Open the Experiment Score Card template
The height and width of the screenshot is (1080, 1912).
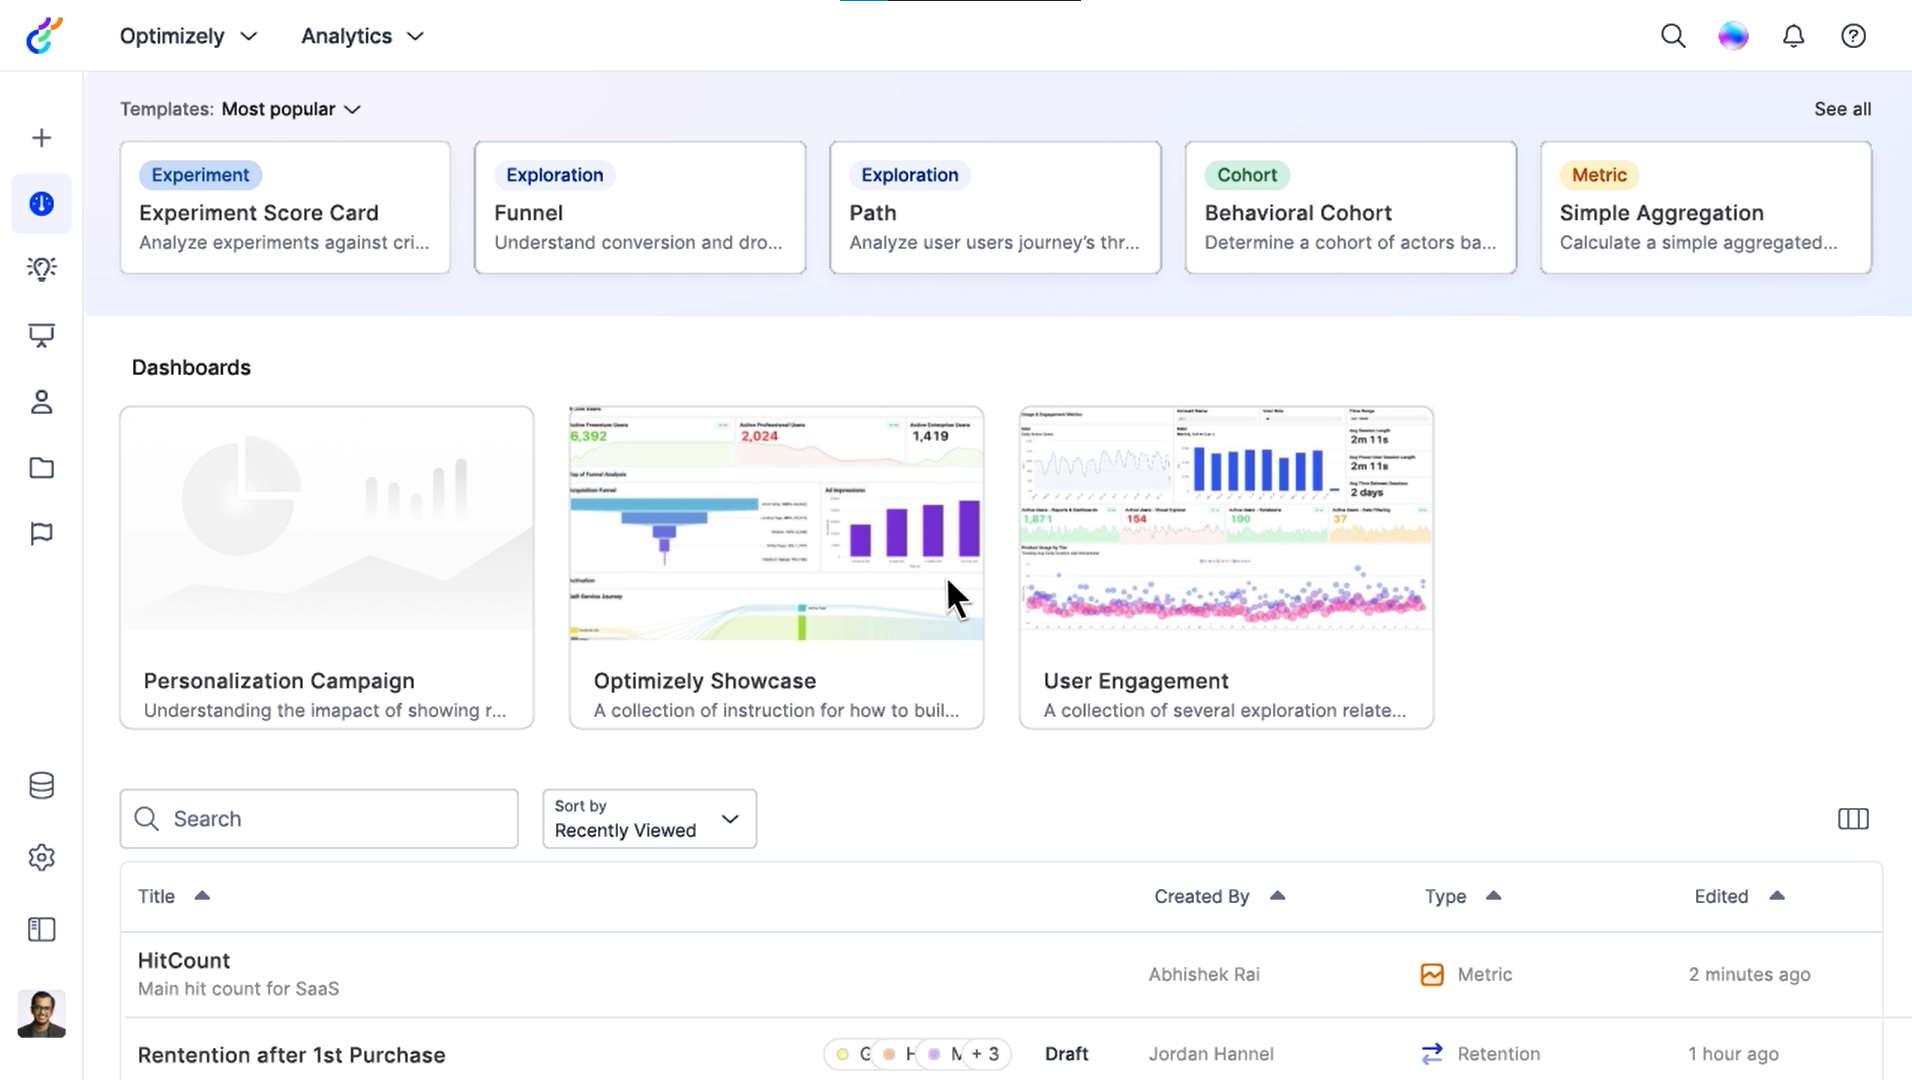click(x=284, y=207)
